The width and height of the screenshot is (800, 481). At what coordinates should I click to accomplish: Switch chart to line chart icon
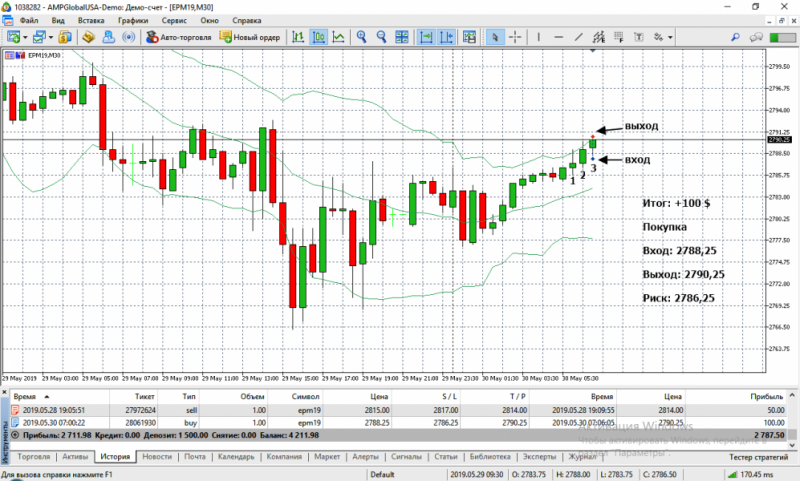pos(338,37)
